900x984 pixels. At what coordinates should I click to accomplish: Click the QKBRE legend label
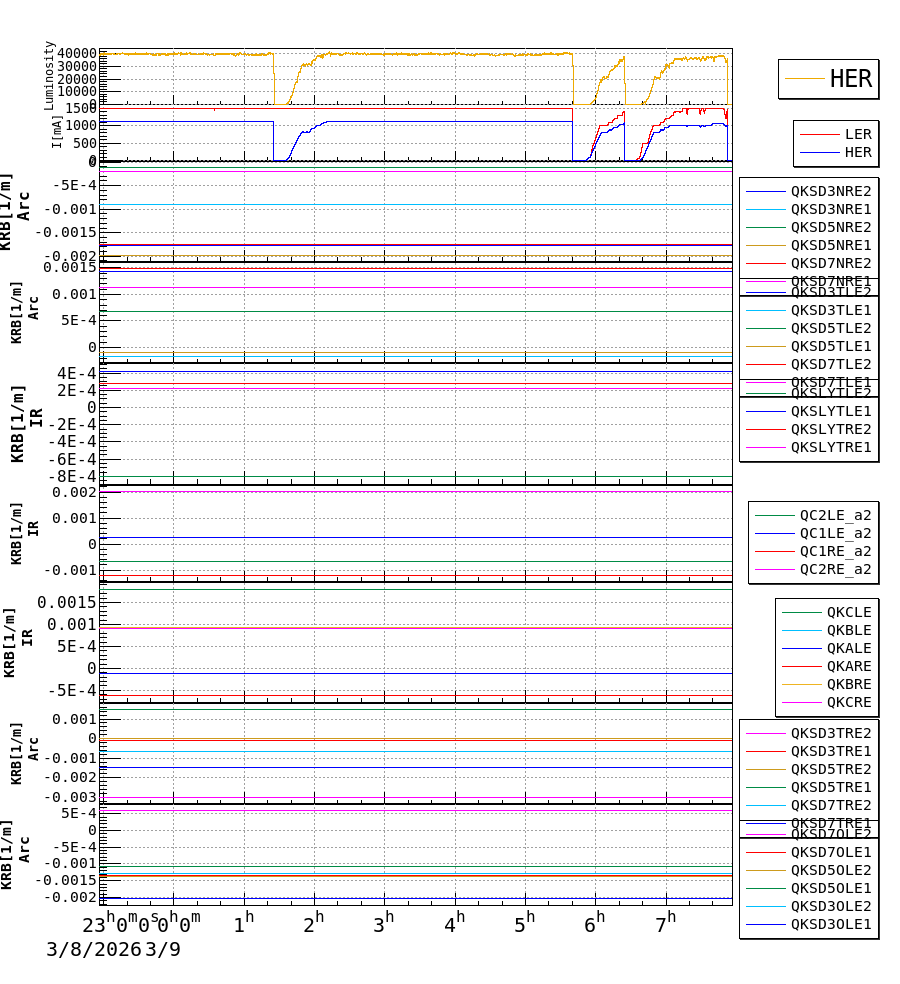[849, 685]
